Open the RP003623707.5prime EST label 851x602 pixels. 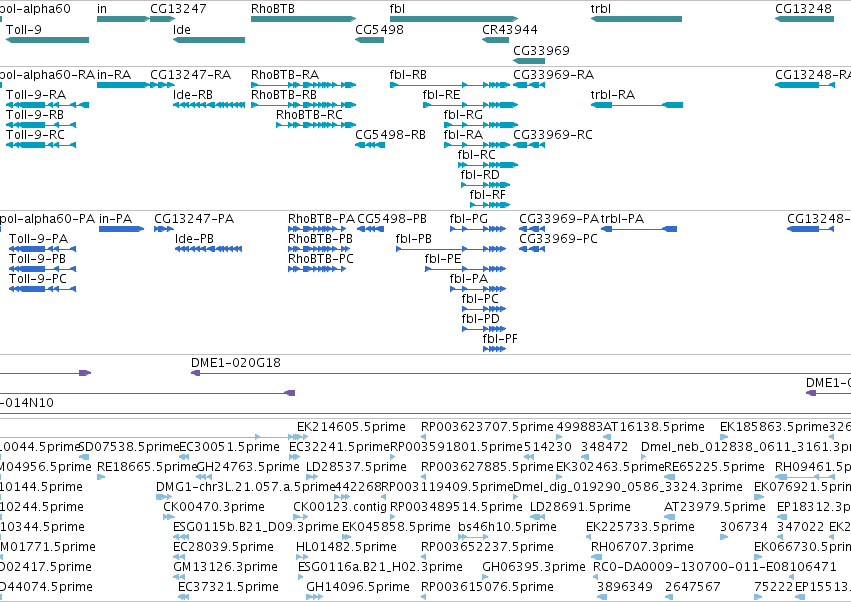click(x=487, y=427)
